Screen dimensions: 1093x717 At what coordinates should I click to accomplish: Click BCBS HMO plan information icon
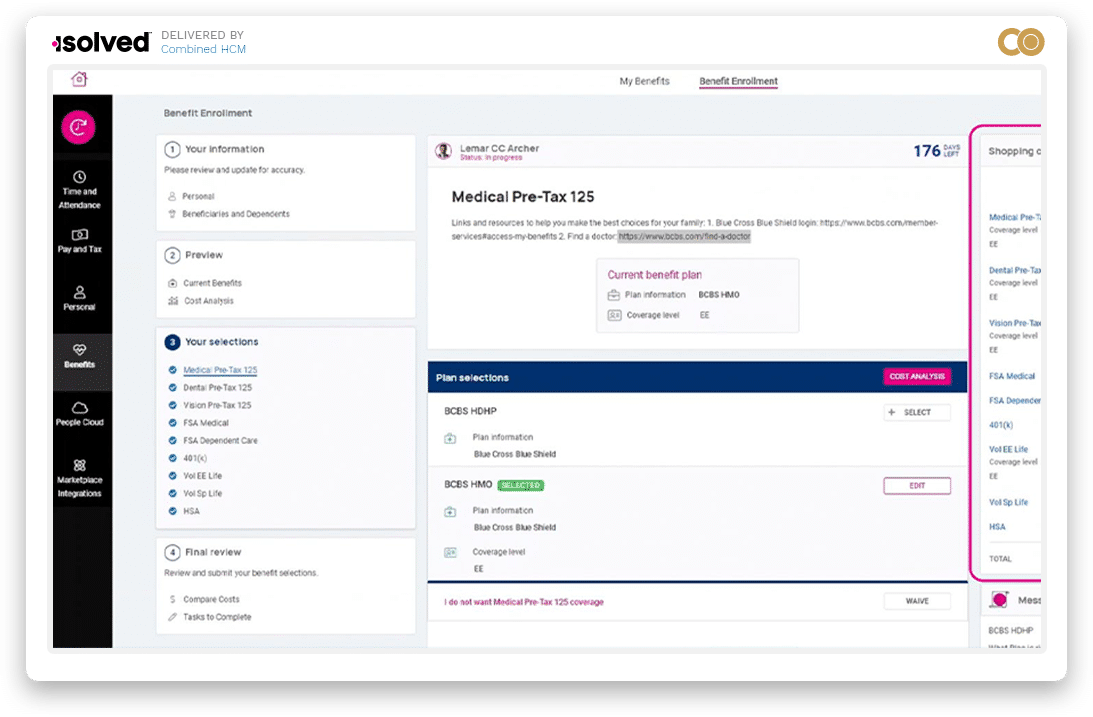[450, 511]
